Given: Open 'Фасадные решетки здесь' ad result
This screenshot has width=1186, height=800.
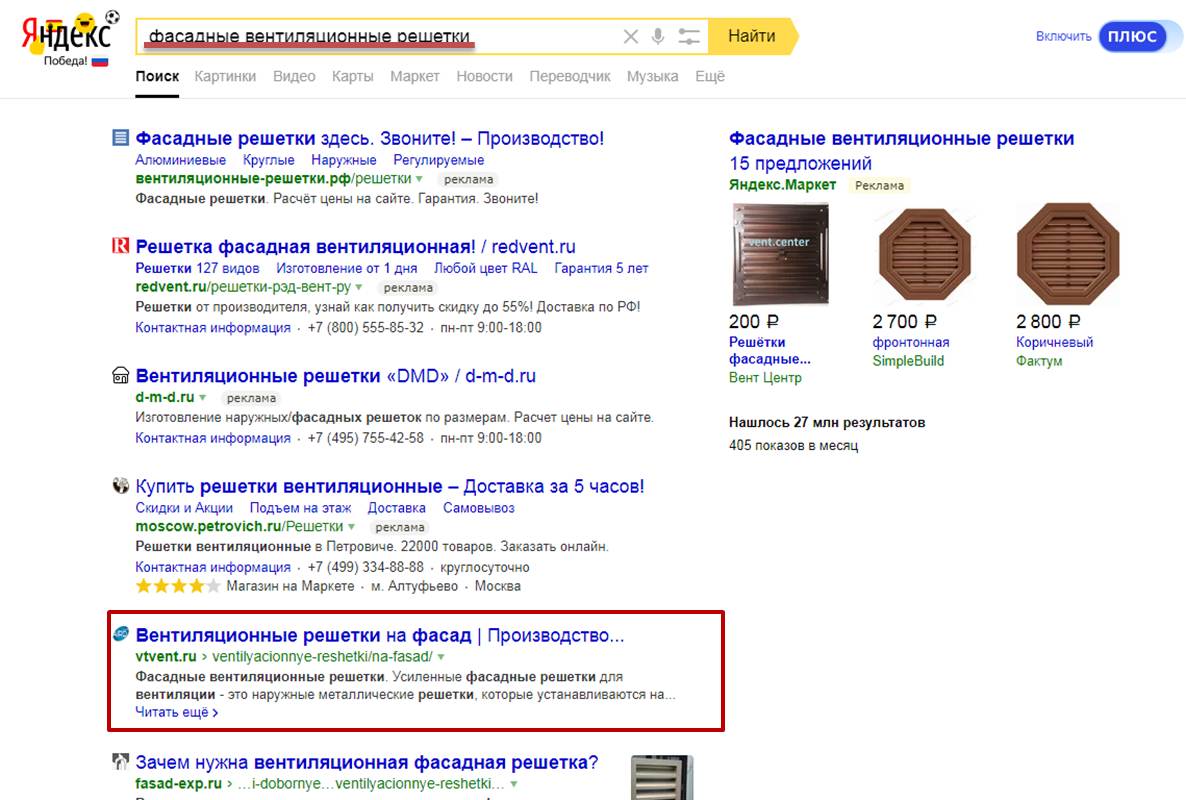Looking at the screenshot, I should click(x=369, y=139).
